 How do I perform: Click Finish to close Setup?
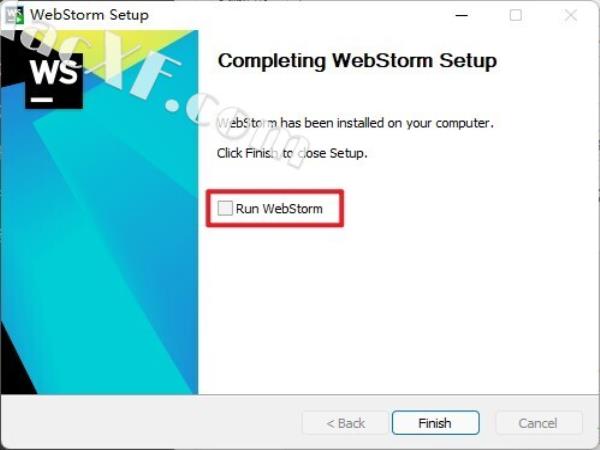click(435, 423)
